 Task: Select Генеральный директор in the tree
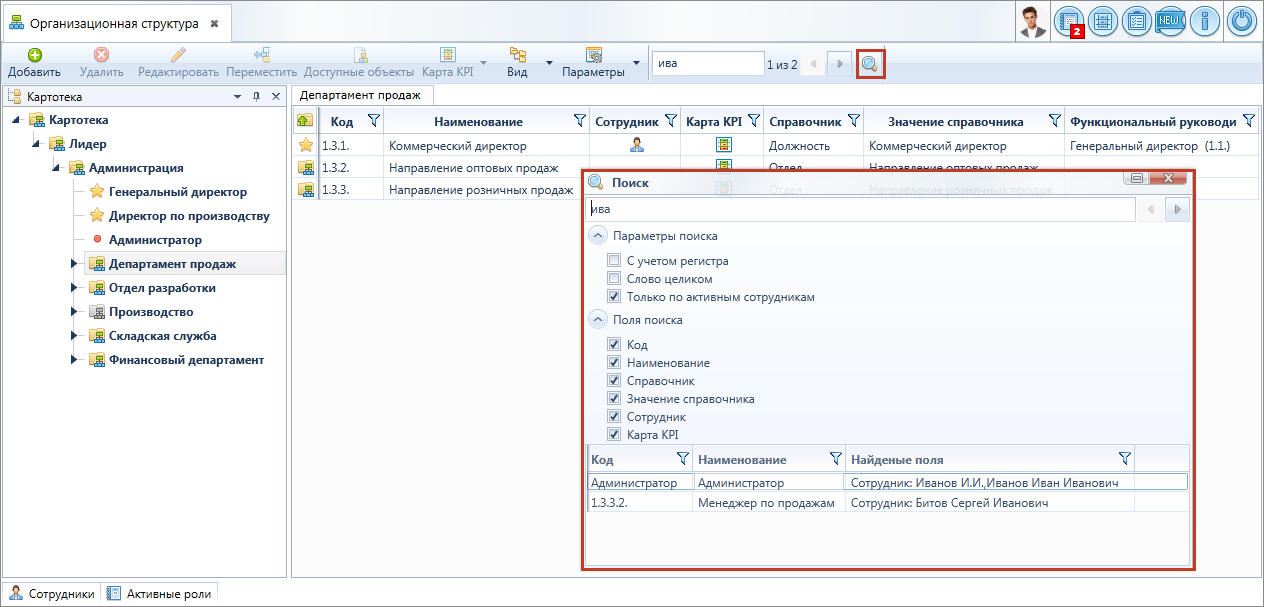178,192
